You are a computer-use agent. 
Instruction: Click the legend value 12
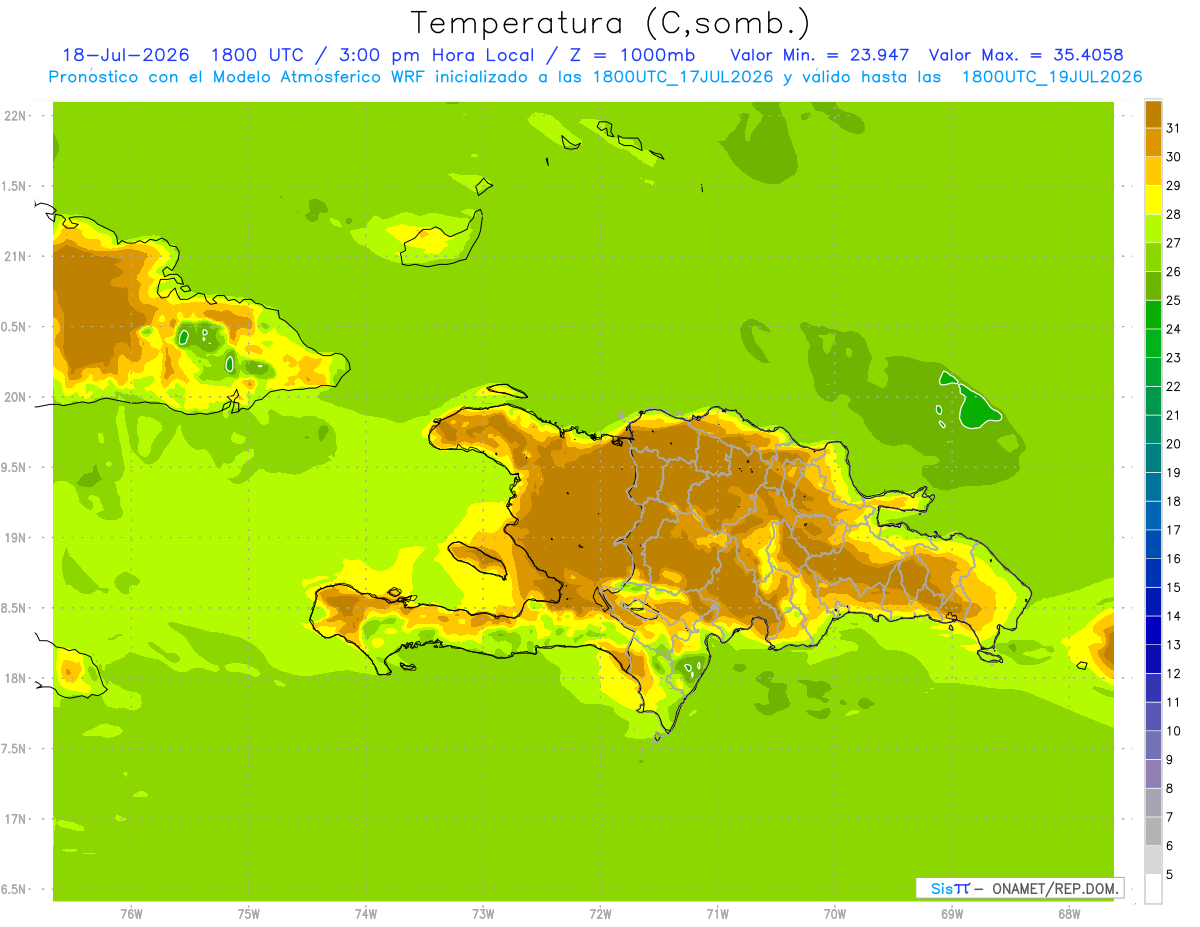[1174, 673]
